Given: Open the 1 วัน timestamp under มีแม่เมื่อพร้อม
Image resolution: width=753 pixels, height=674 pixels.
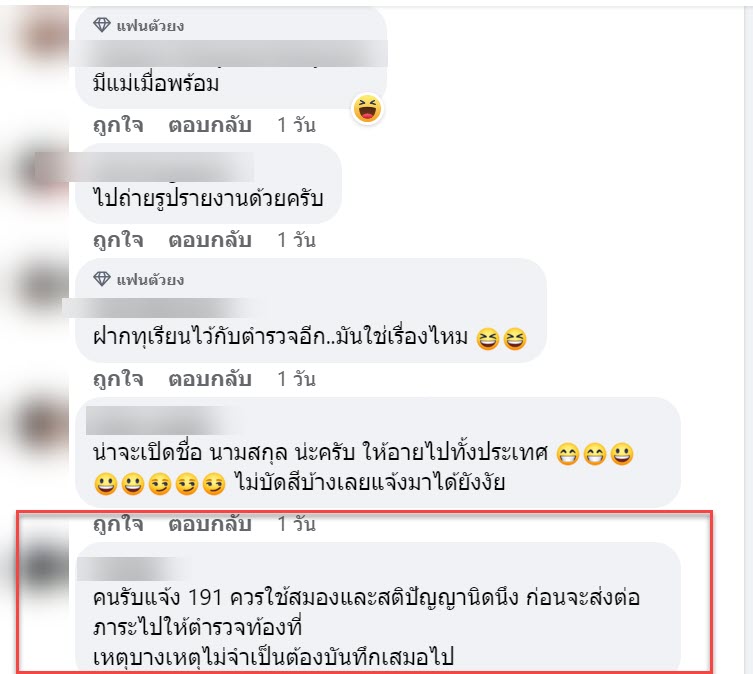Looking at the screenshot, I should (x=296, y=125).
